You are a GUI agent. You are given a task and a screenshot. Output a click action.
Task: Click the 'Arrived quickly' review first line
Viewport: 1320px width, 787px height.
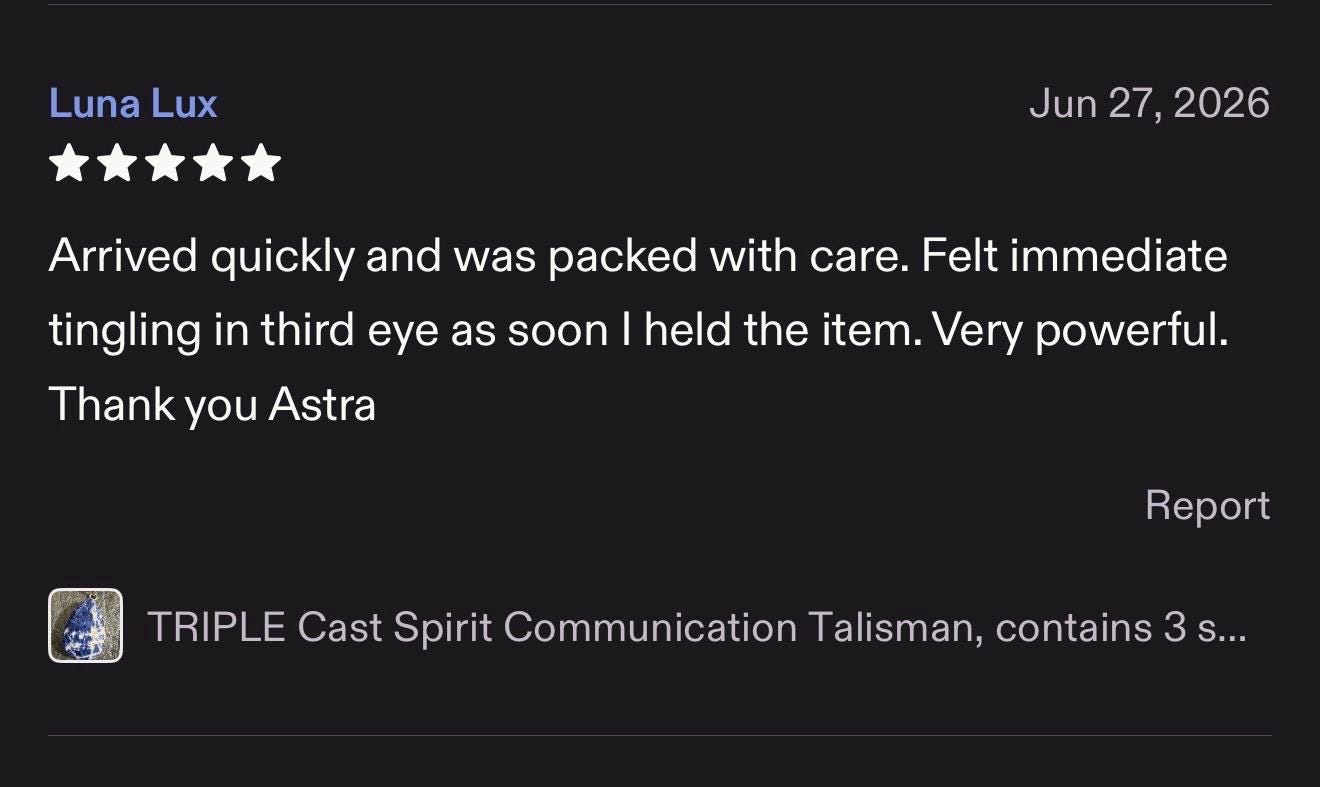pos(638,256)
